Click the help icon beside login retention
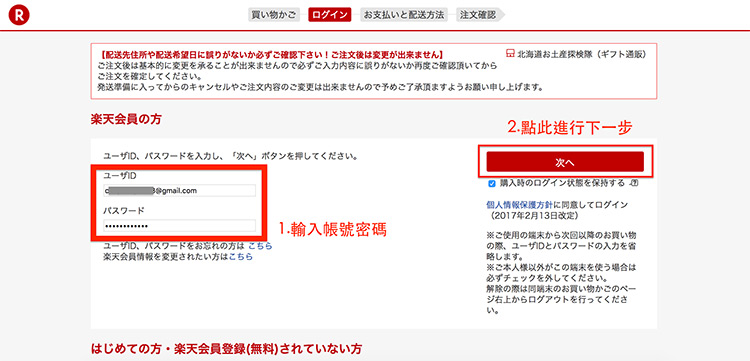The height and width of the screenshot is (361, 750). (x=635, y=183)
